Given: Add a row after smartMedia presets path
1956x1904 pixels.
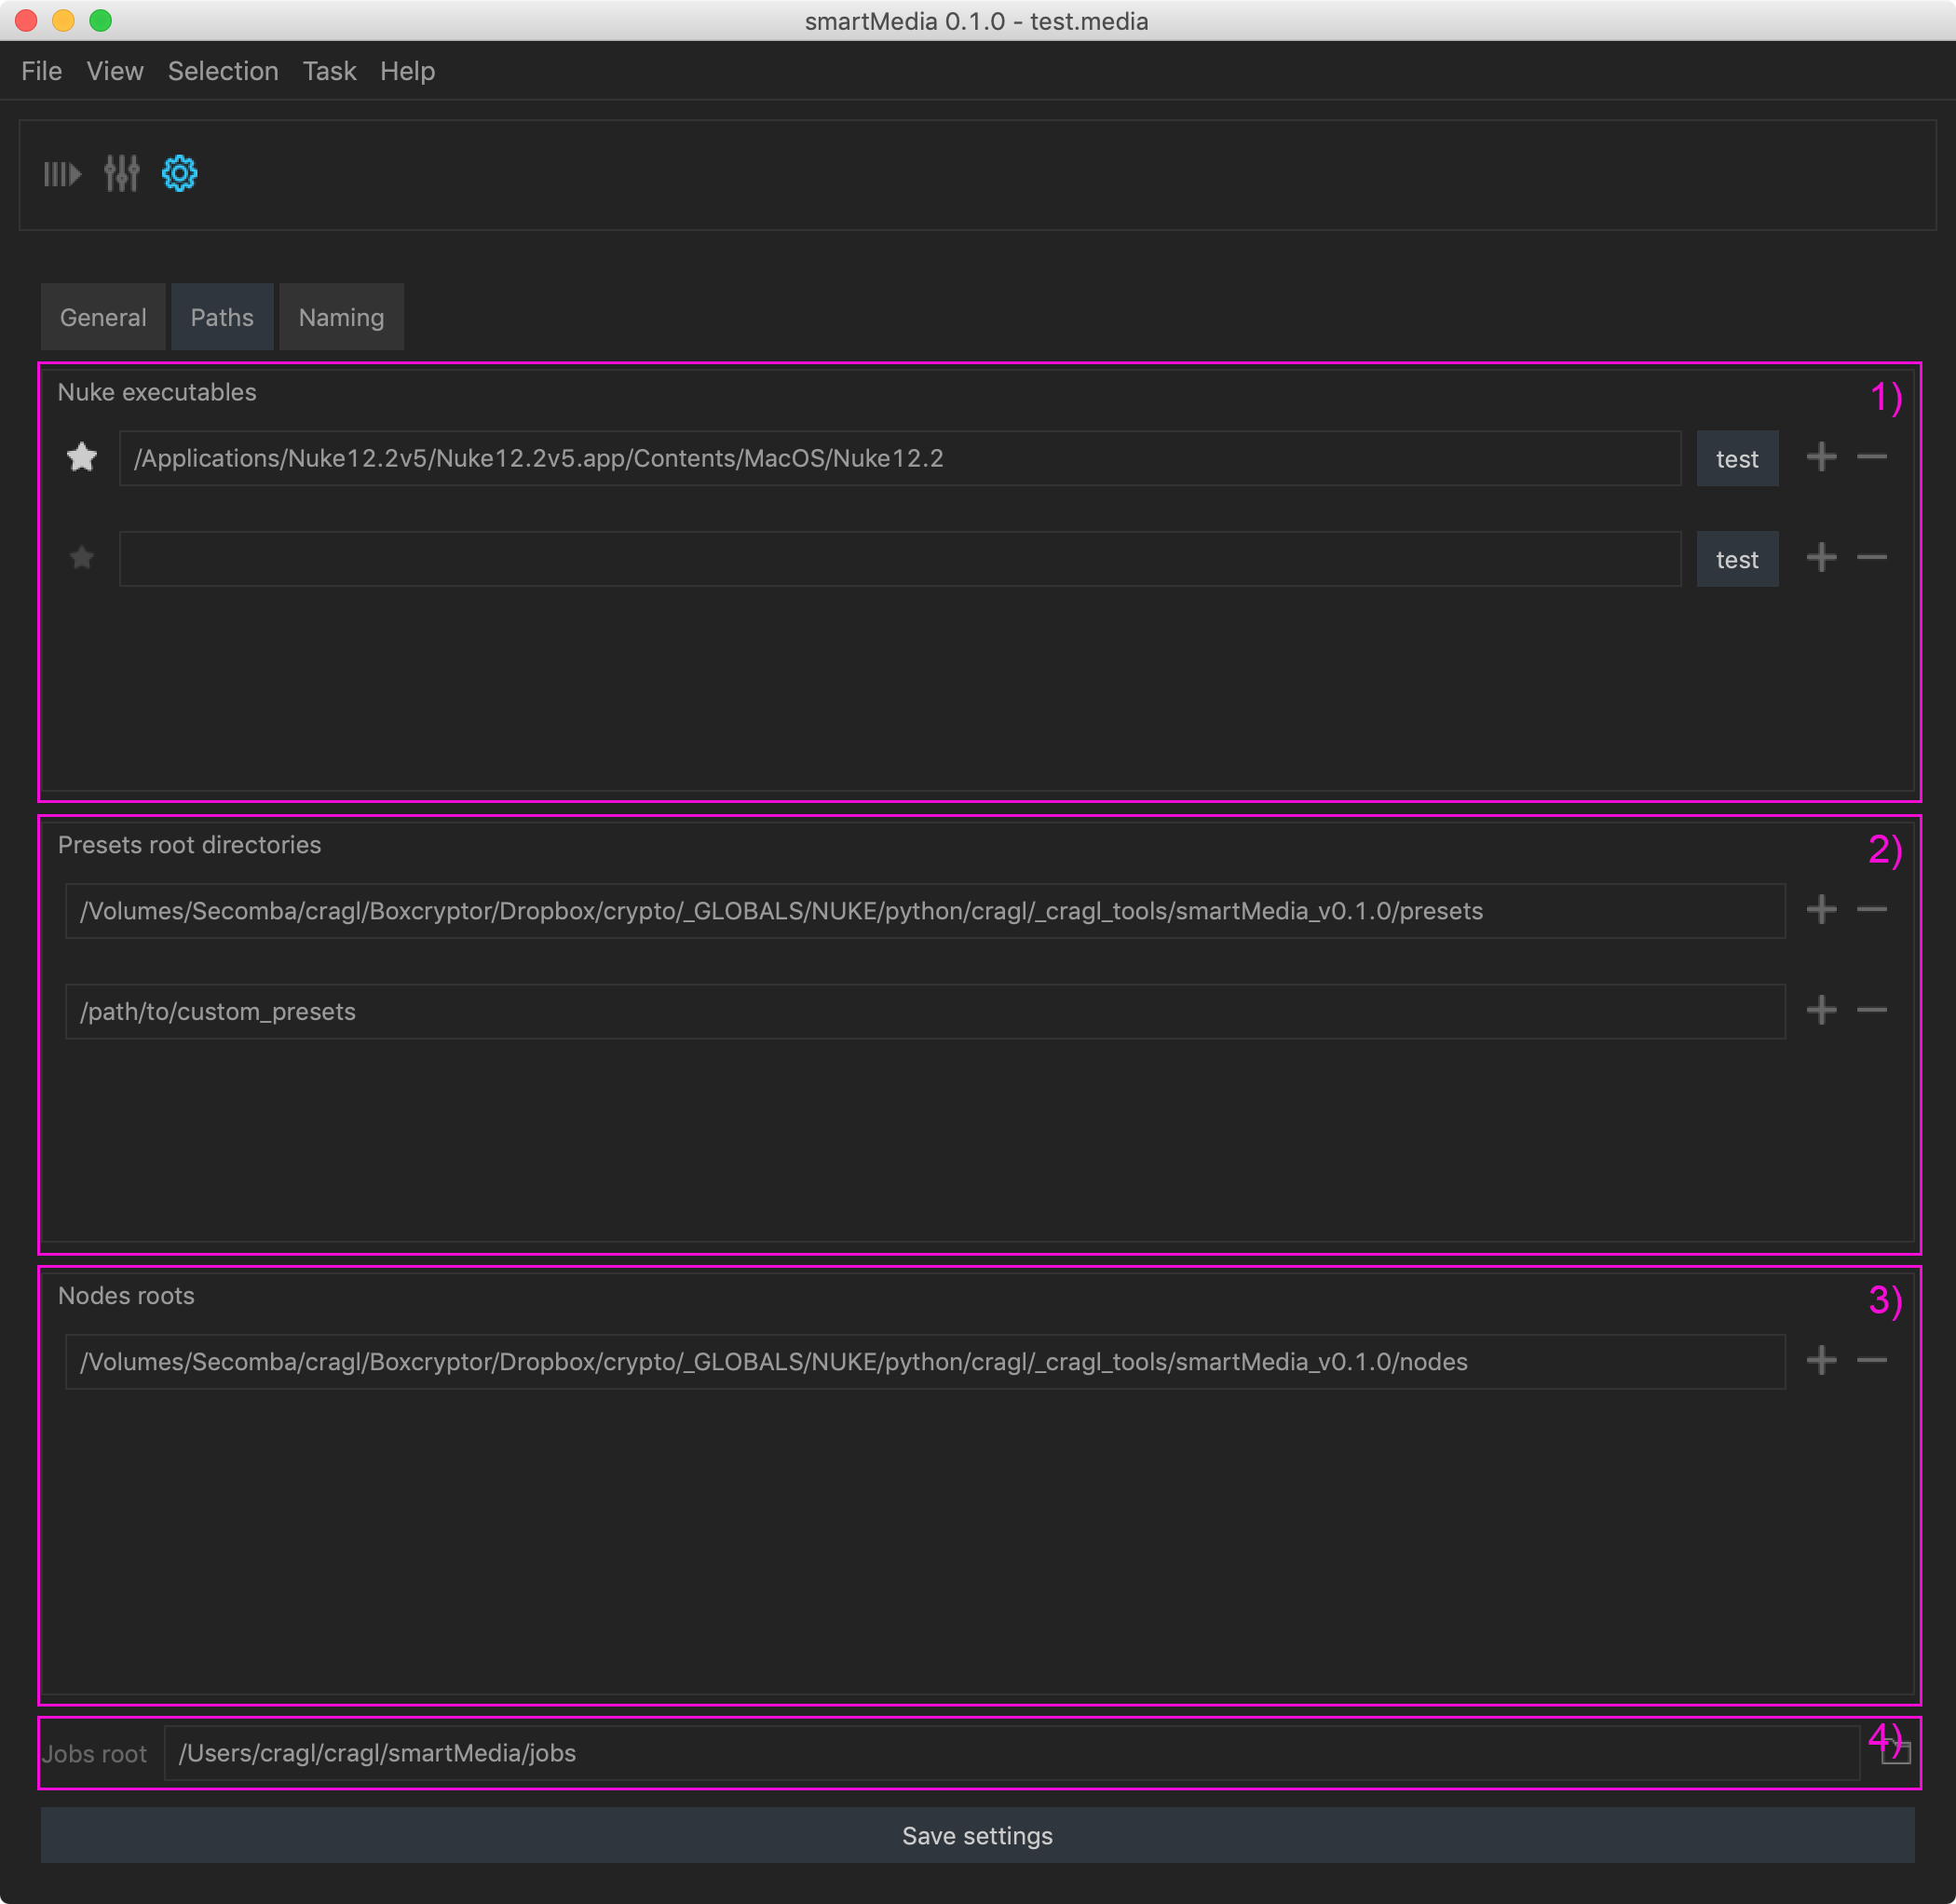Looking at the screenshot, I should point(1821,910).
